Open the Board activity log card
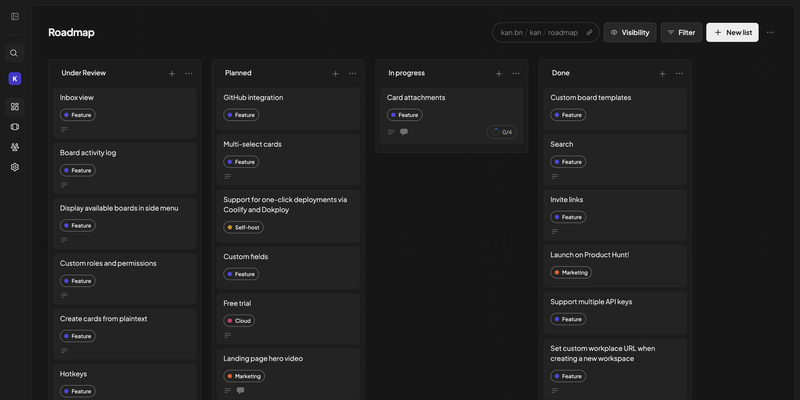The width and height of the screenshot is (800, 400). click(x=124, y=168)
